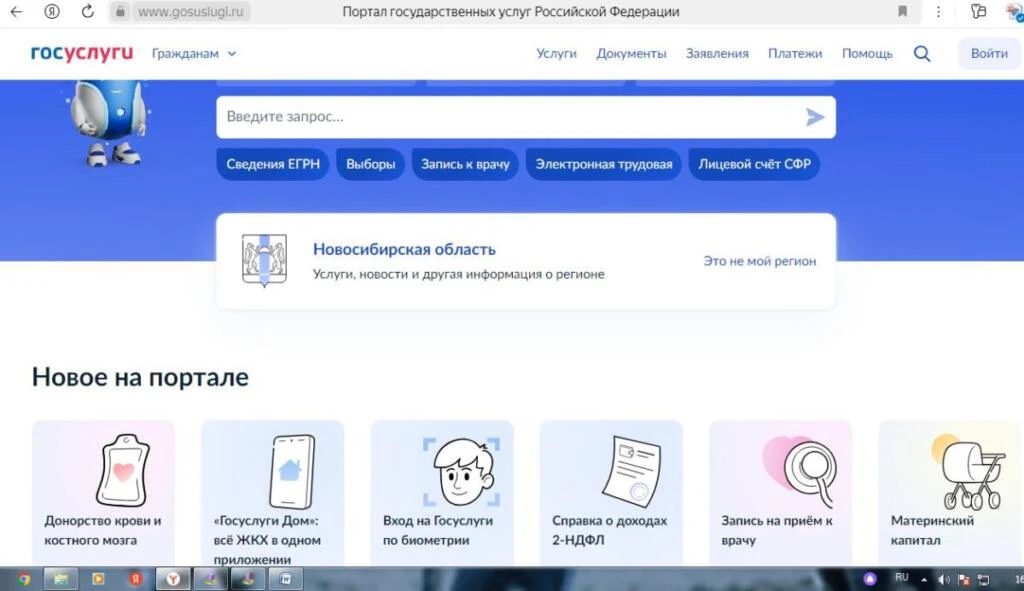Viewport: 1024px width, 591px height.
Task: Open the Материнский капитал card
Action: tap(951, 493)
